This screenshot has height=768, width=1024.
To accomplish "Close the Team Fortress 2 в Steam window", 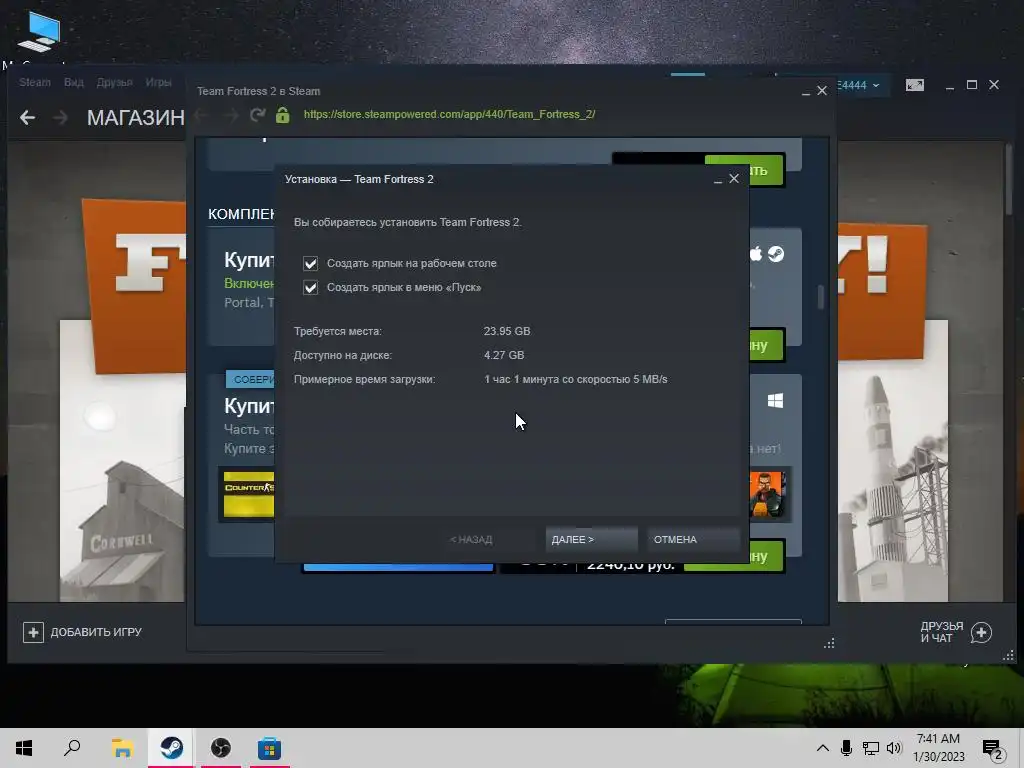I will coord(822,91).
